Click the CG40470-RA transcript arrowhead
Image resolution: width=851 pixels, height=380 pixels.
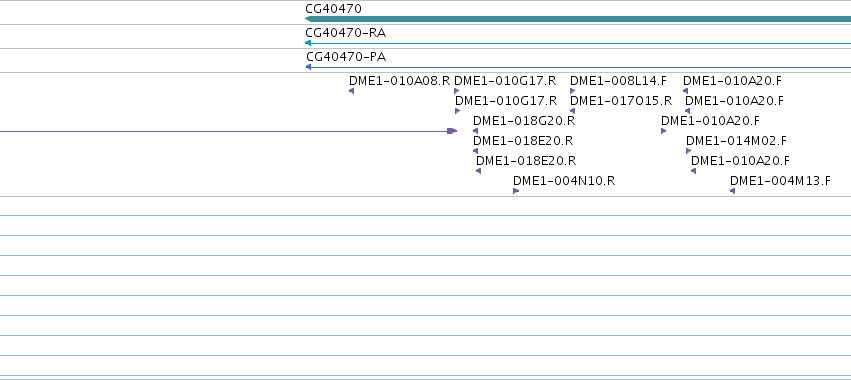point(308,43)
